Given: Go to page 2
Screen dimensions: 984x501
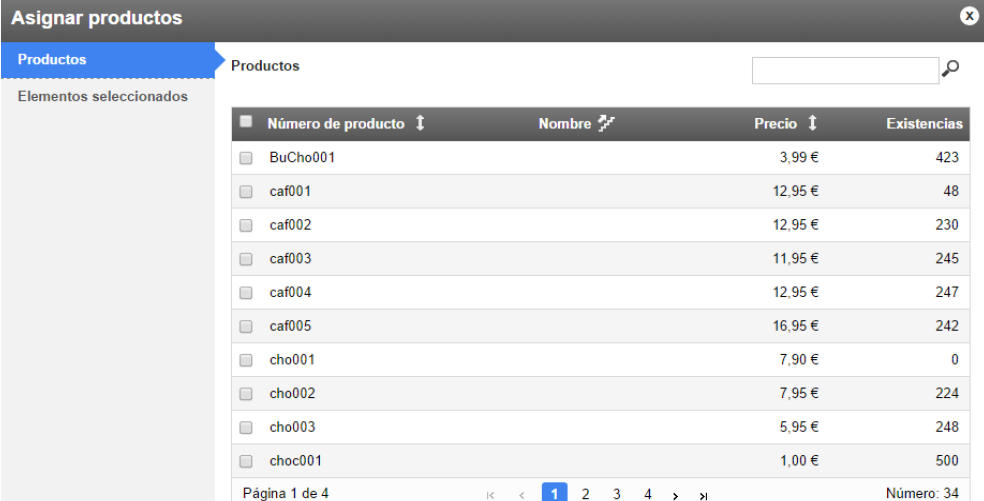Looking at the screenshot, I should 585,494.
